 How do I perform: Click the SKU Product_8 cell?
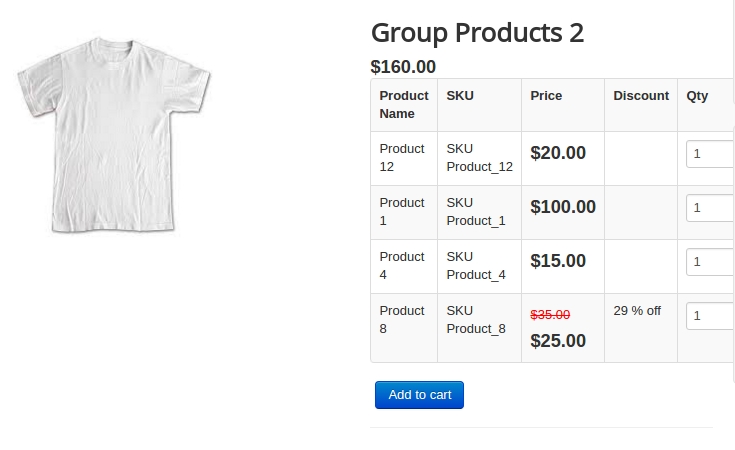480,328
